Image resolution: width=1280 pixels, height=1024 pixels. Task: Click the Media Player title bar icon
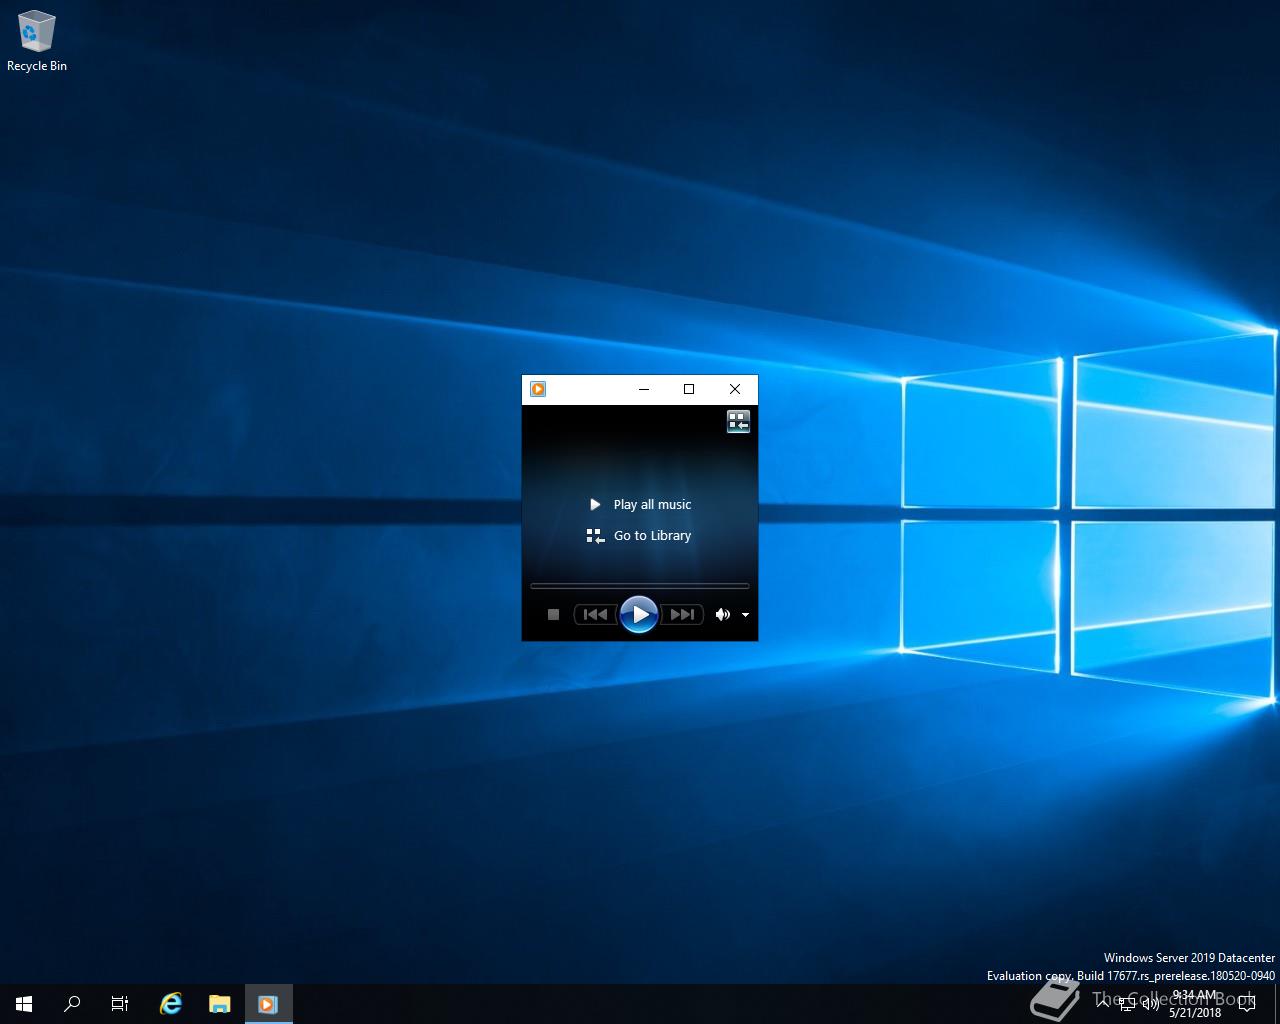pyautogui.click(x=538, y=389)
